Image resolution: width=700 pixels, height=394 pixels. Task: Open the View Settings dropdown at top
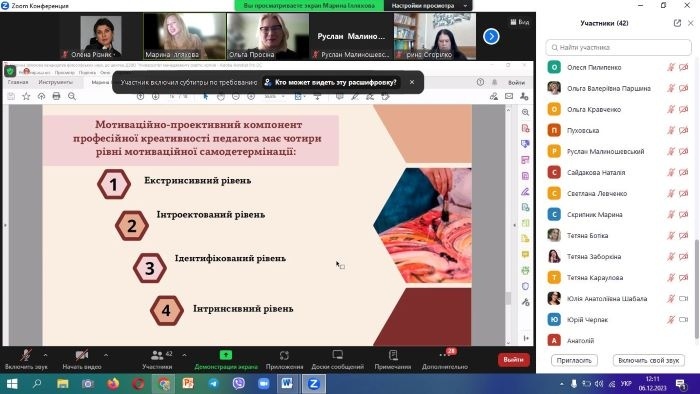[428, 5]
